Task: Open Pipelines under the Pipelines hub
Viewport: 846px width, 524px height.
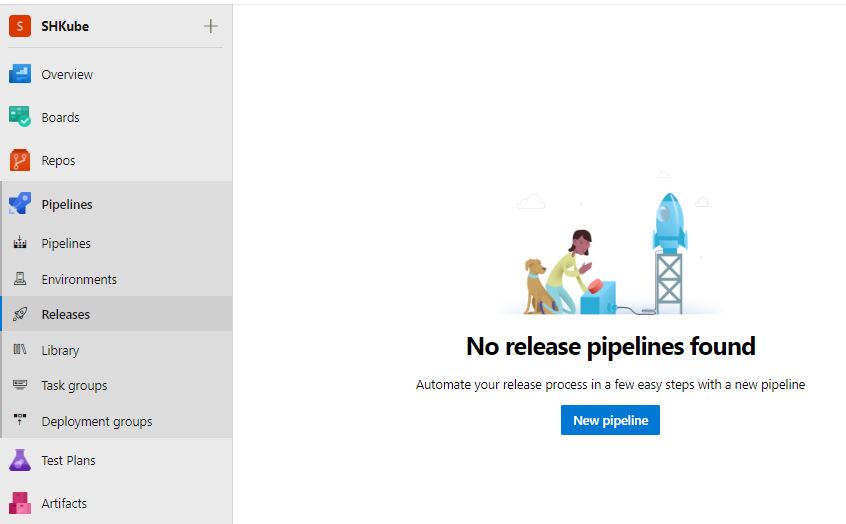Action: coord(66,244)
